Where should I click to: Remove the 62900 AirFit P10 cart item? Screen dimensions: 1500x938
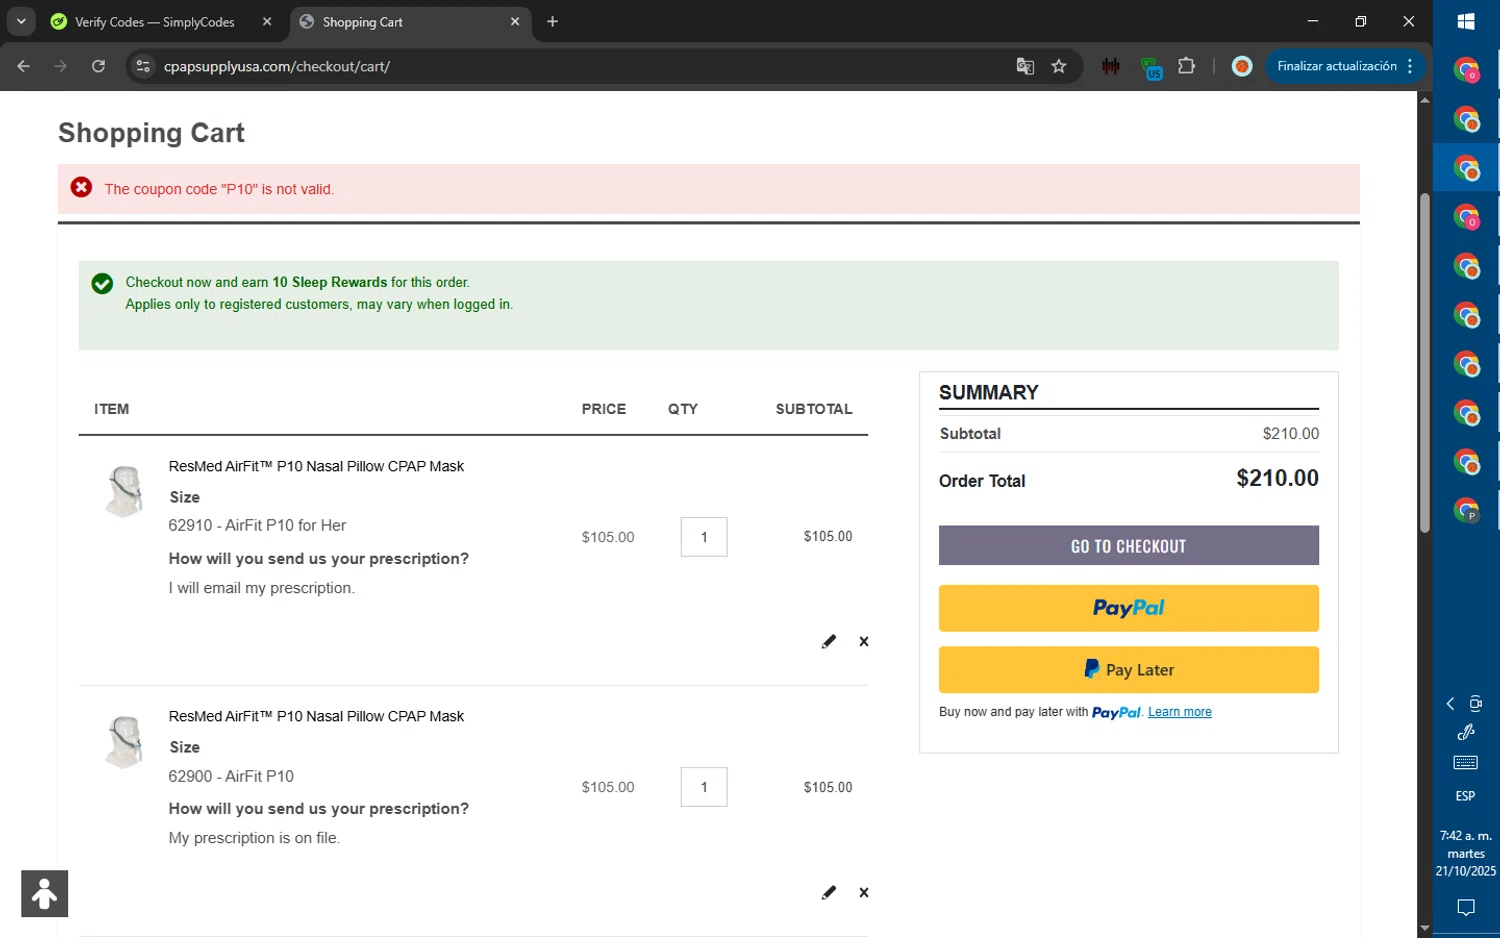click(864, 892)
